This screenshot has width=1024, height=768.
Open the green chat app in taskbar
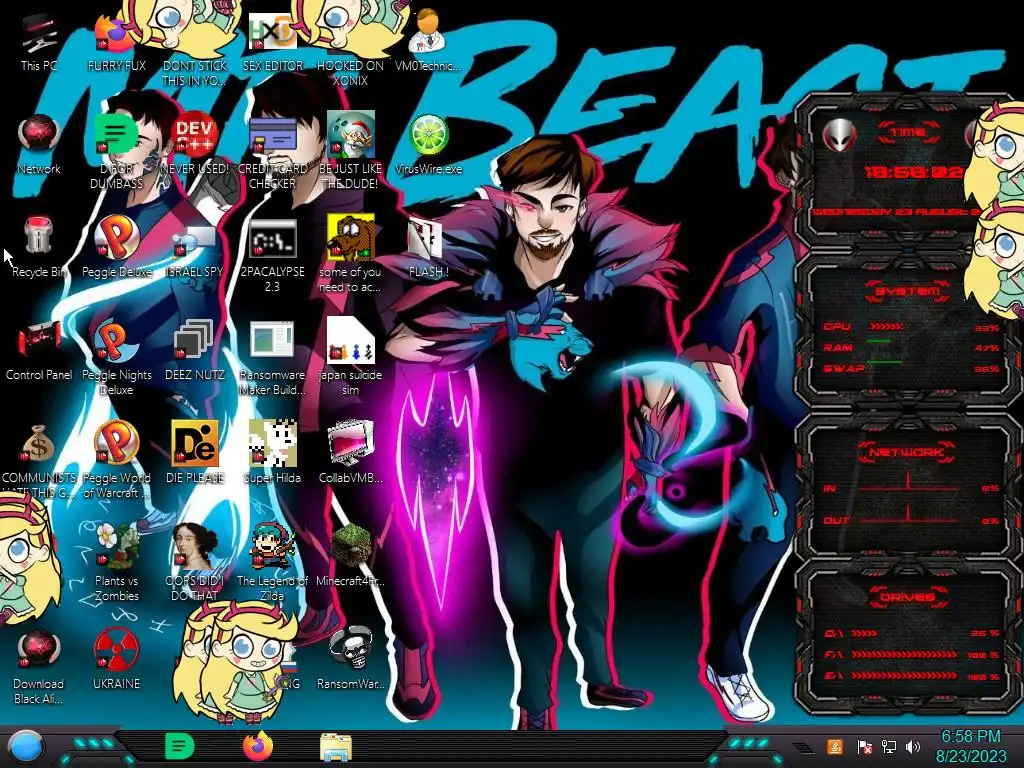click(179, 746)
